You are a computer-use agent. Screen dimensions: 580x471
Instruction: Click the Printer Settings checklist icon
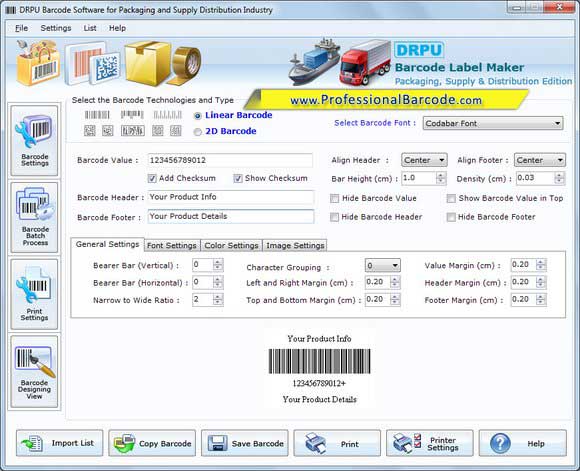point(407,443)
